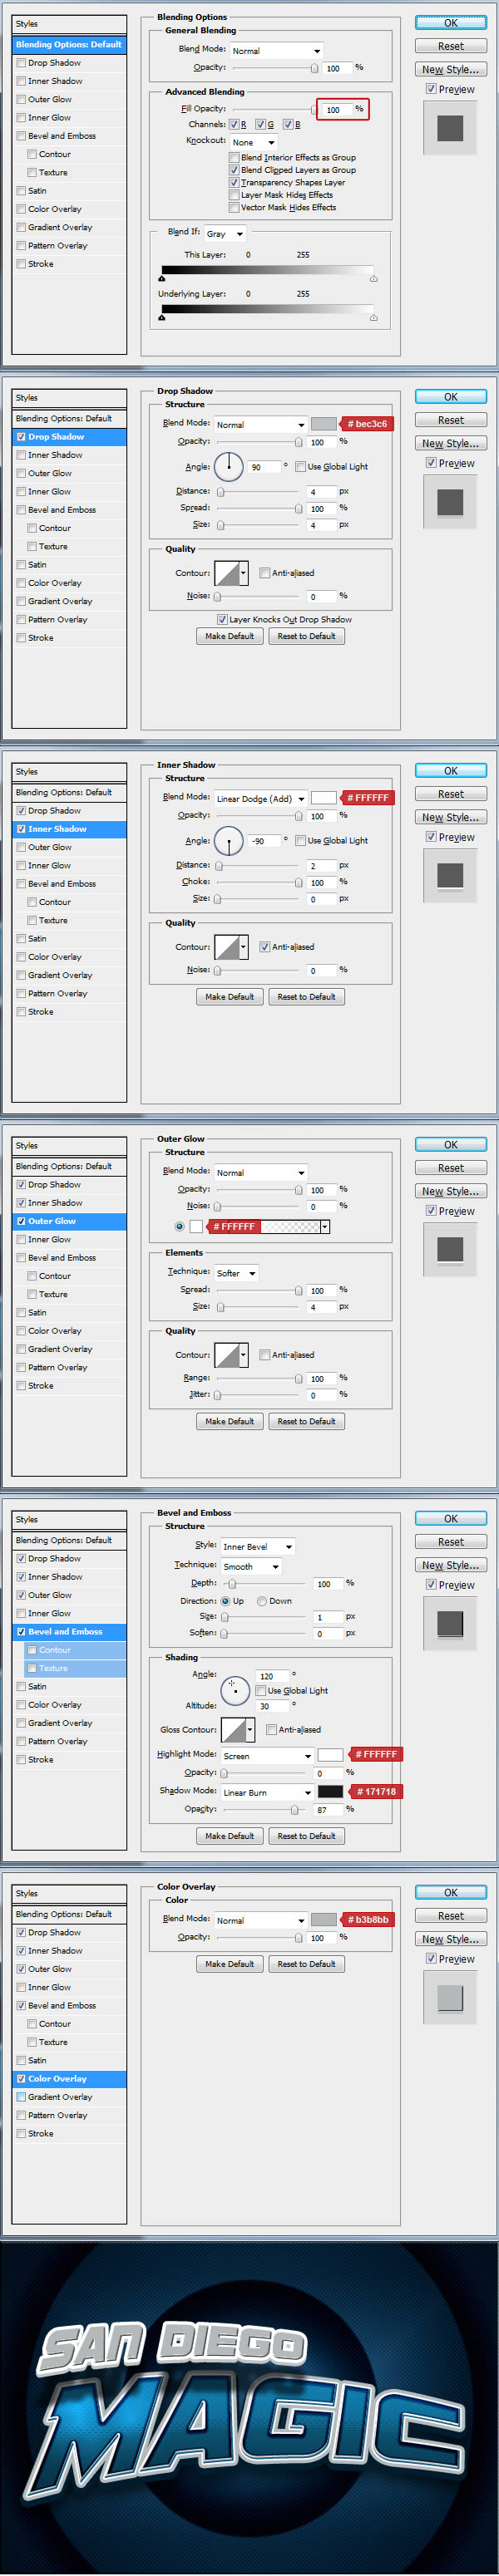Image resolution: width=499 pixels, height=2576 pixels.
Task: Select highlighted Bevel and Emboss style row
Action: tap(69, 1632)
